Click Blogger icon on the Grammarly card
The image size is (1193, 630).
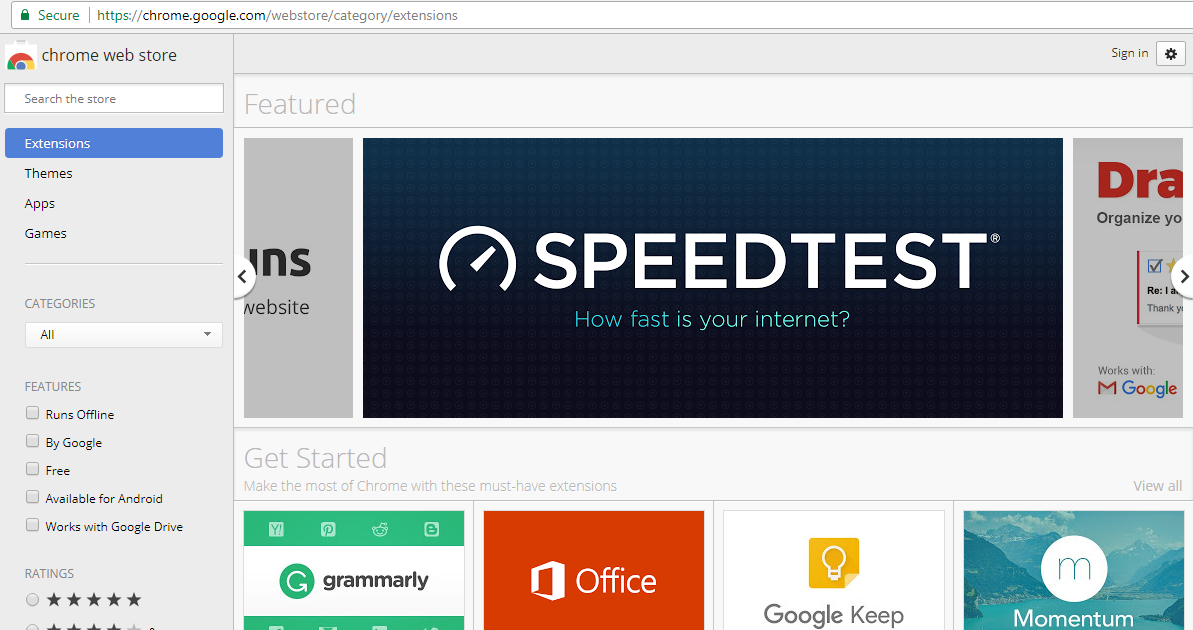[x=431, y=529]
